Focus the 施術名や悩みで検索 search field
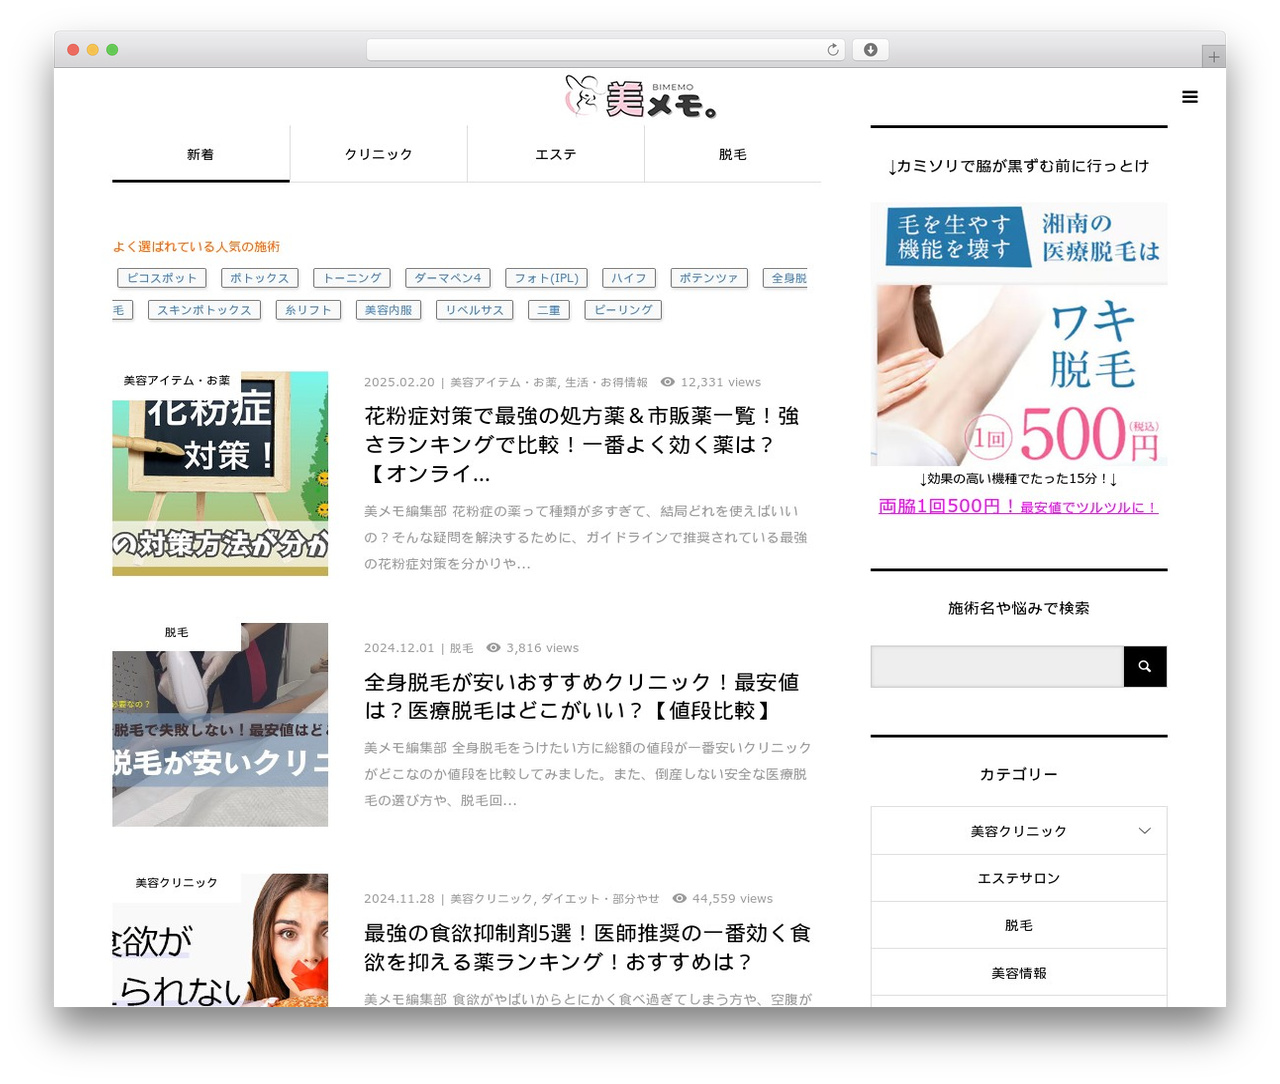This screenshot has height=1084, width=1280. click(x=997, y=666)
